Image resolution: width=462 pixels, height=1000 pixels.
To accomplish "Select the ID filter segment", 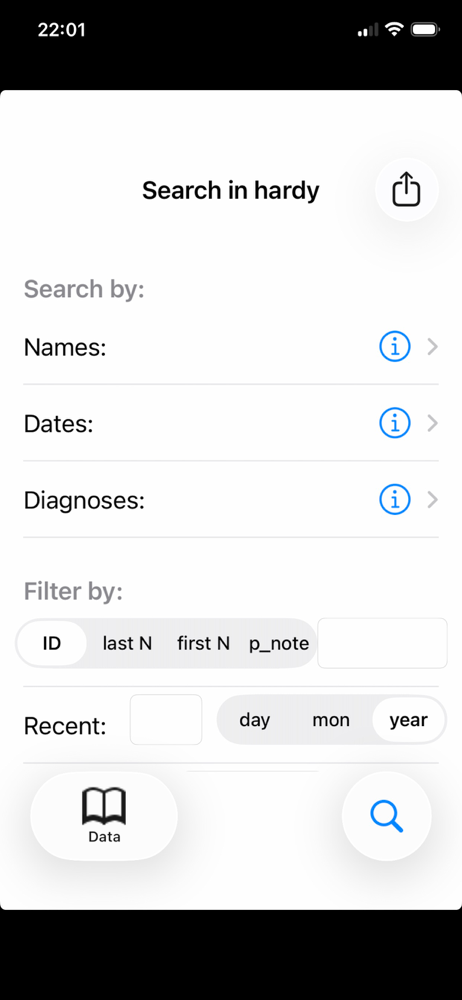I will tap(52, 643).
